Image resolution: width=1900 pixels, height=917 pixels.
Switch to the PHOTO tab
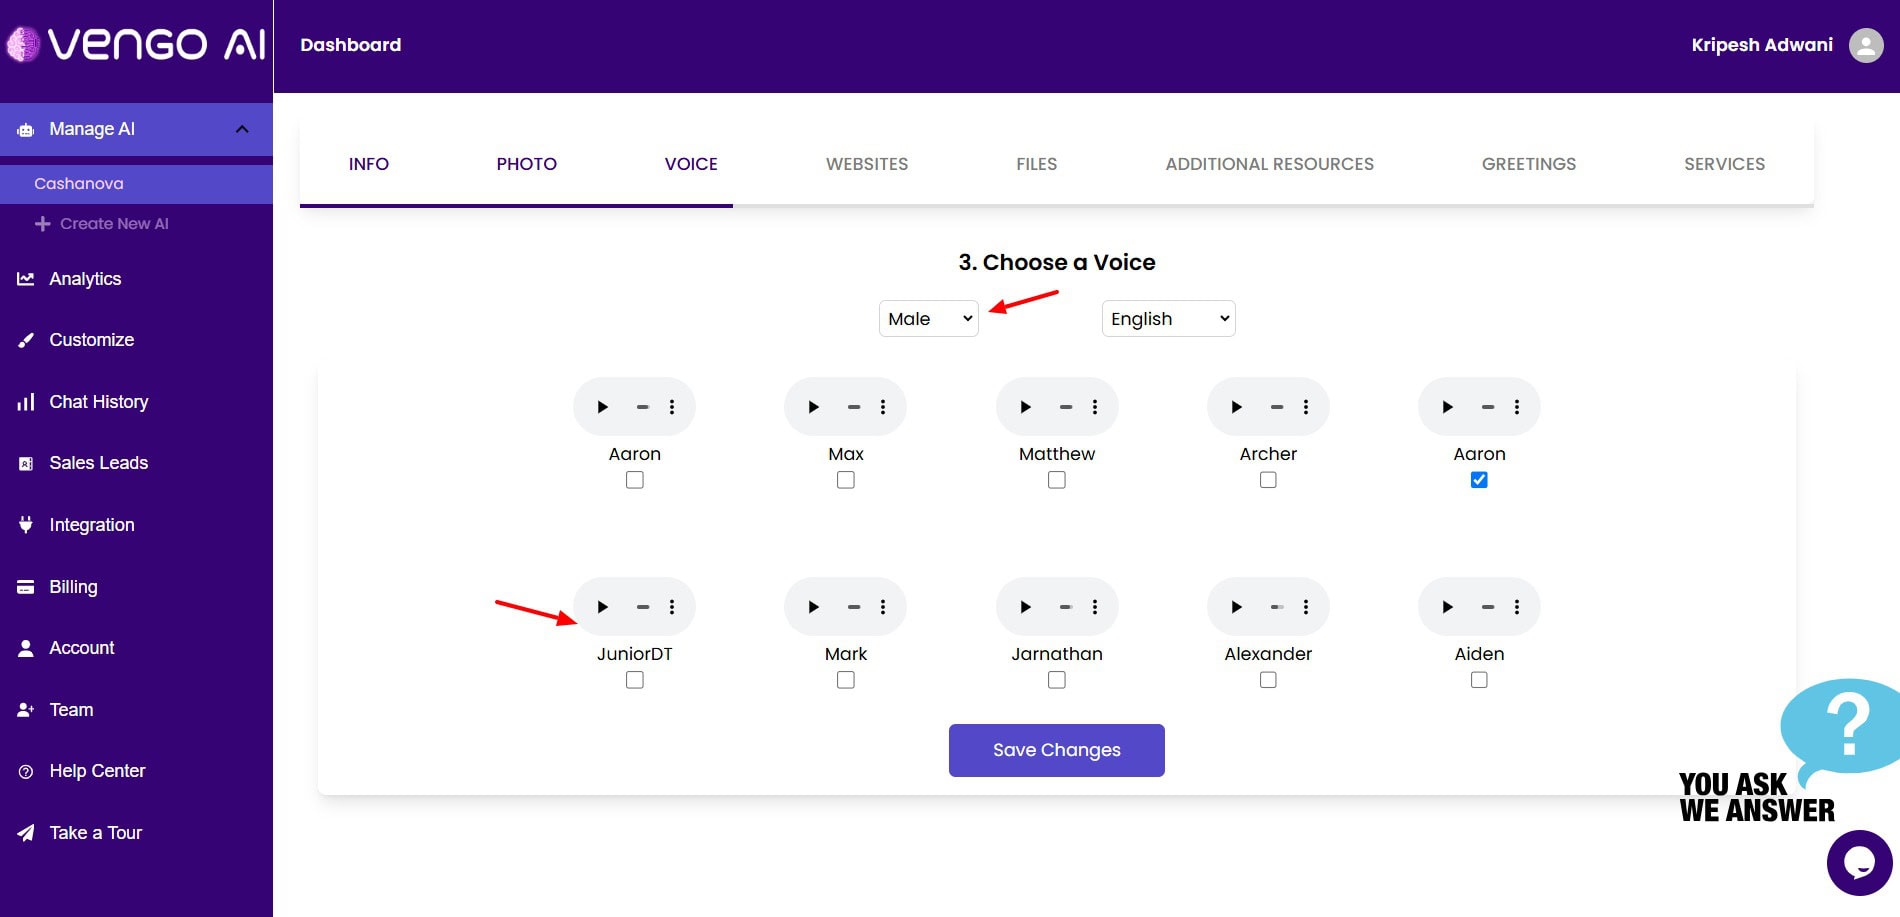pos(527,164)
